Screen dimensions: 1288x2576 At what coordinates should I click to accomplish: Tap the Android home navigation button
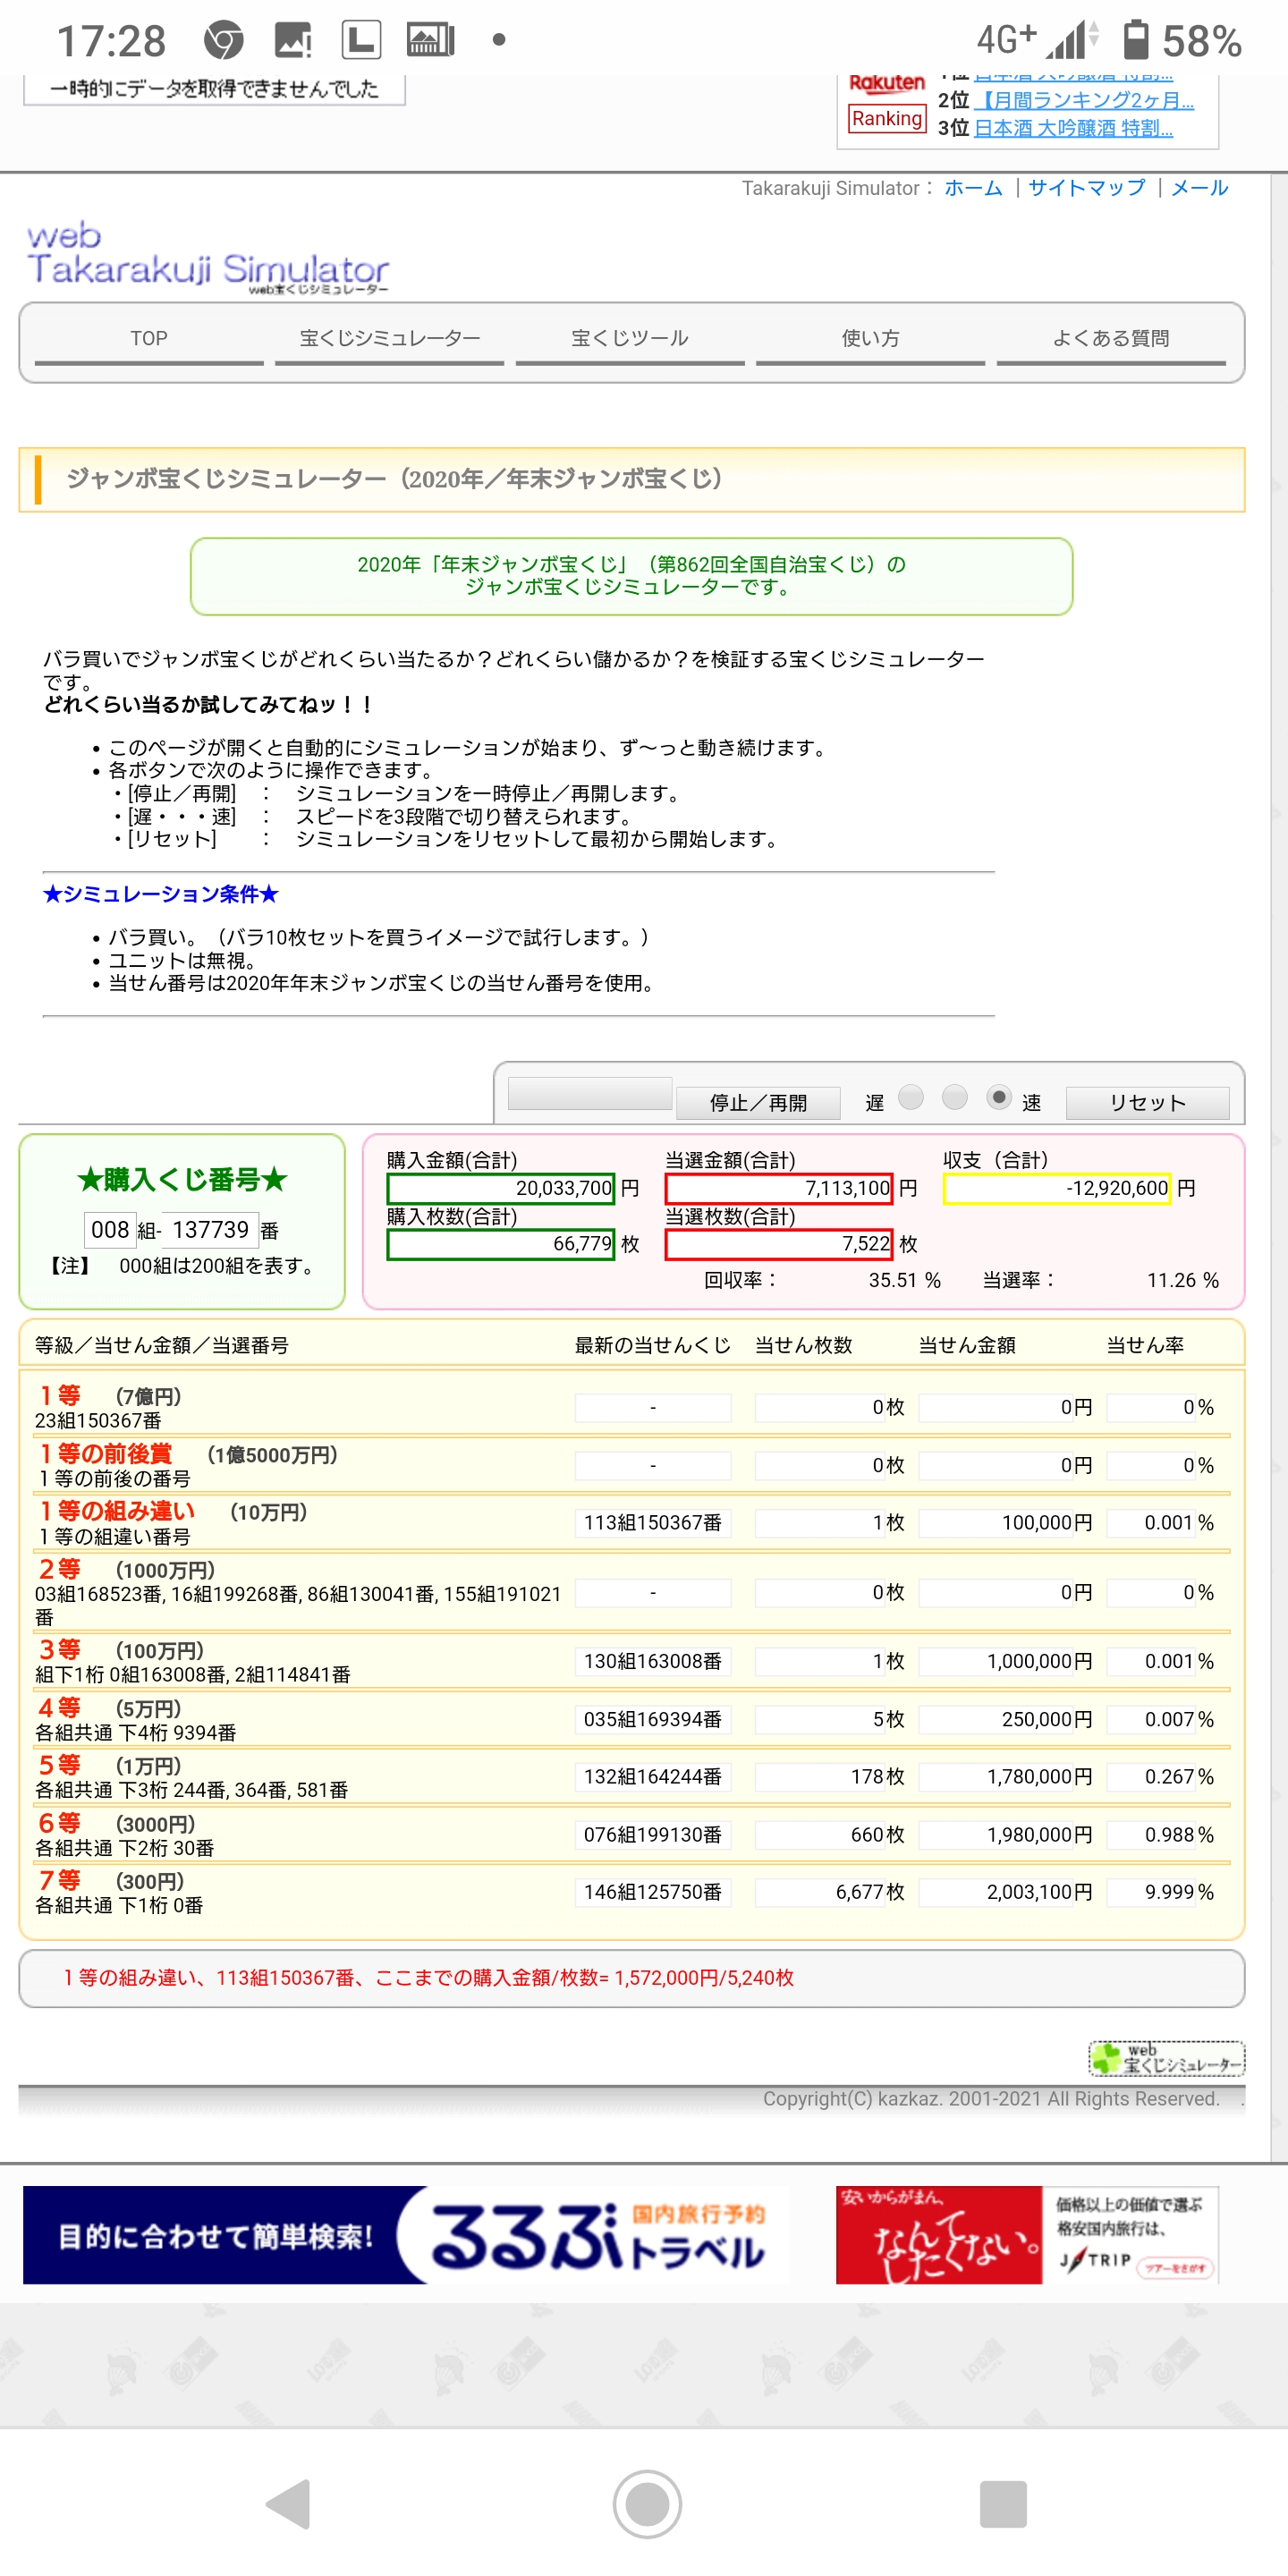[x=647, y=2505]
